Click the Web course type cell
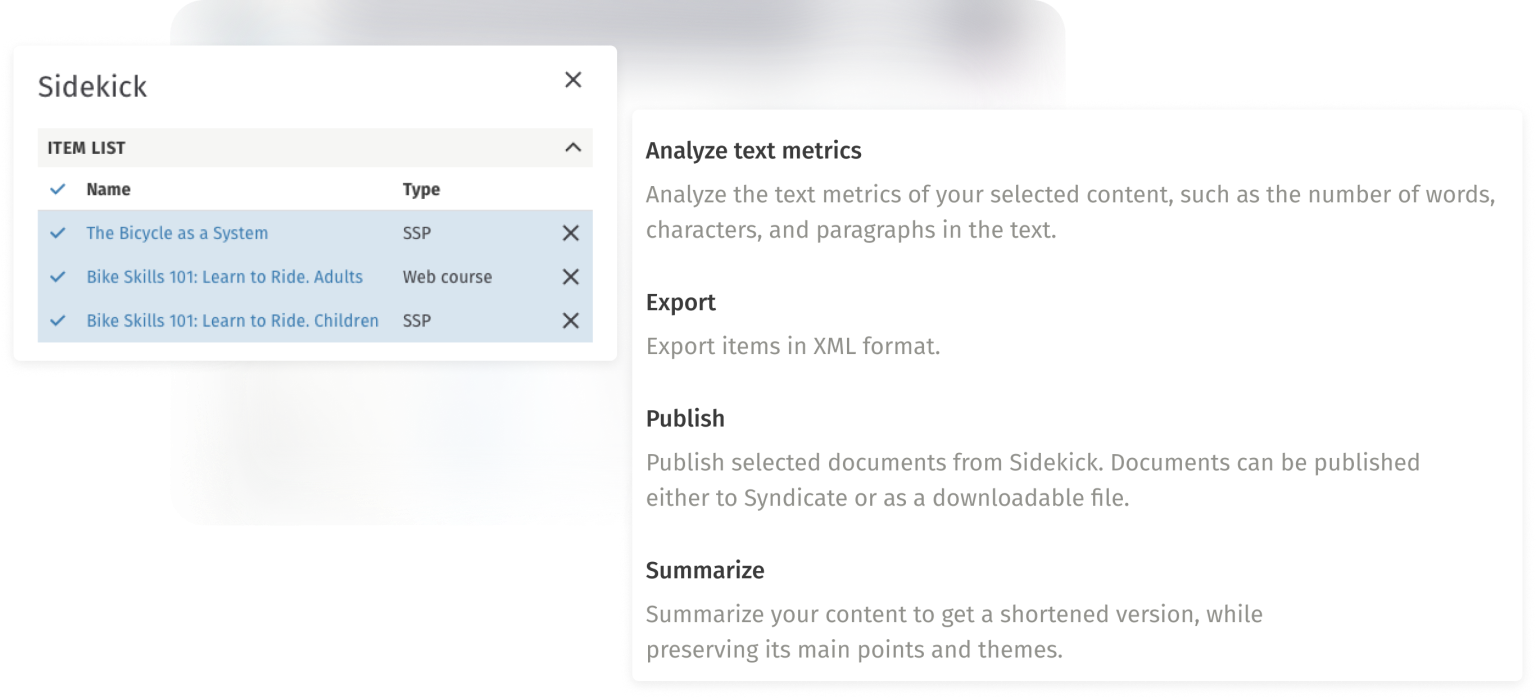Image resolution: width=1536 pixels, height=698 pixels. coord(447,277)
